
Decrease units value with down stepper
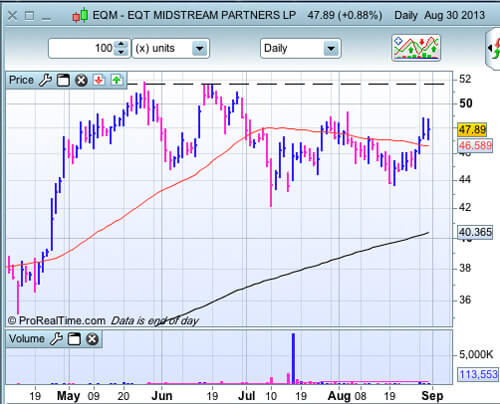pos(121,52)
